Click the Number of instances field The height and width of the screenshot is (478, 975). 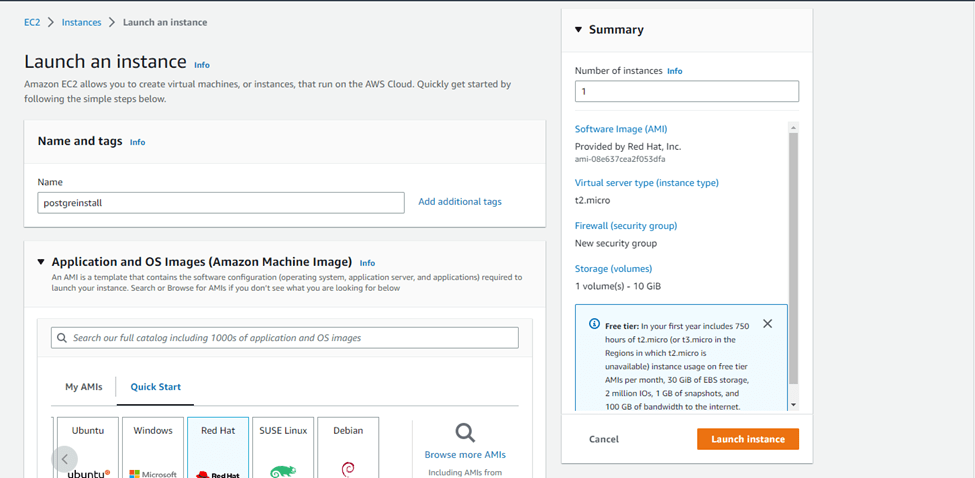pyautogui.click(x=686, y=91)
